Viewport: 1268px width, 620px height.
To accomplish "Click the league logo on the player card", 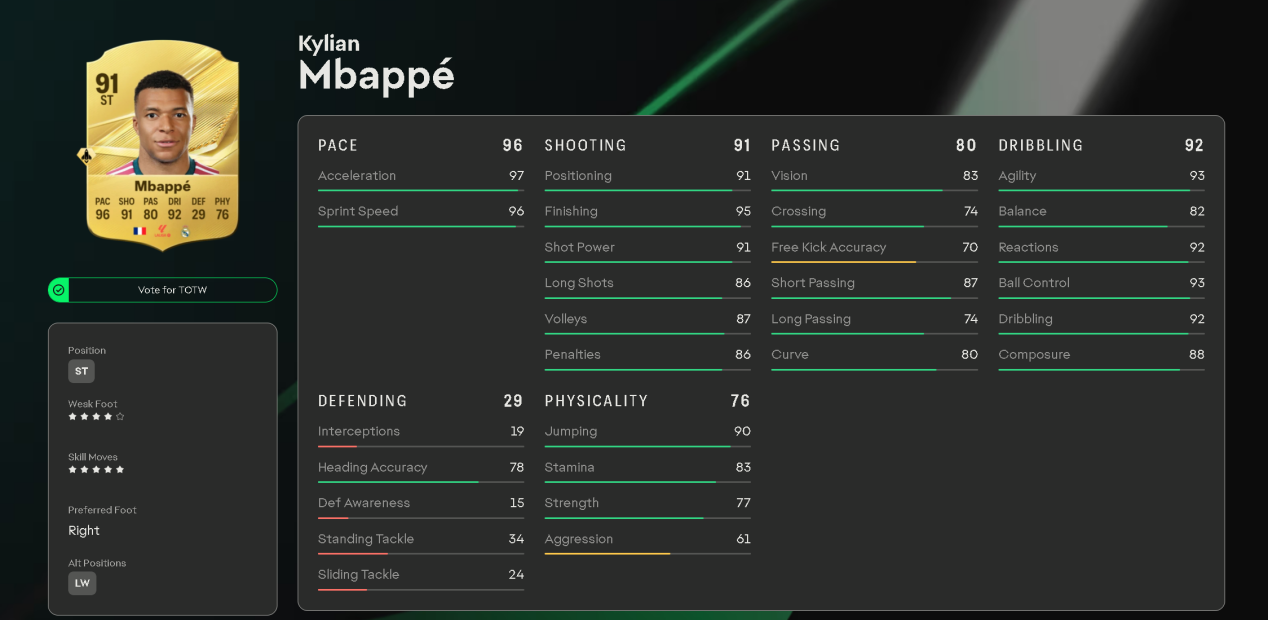I will click(x=163, y=231).
